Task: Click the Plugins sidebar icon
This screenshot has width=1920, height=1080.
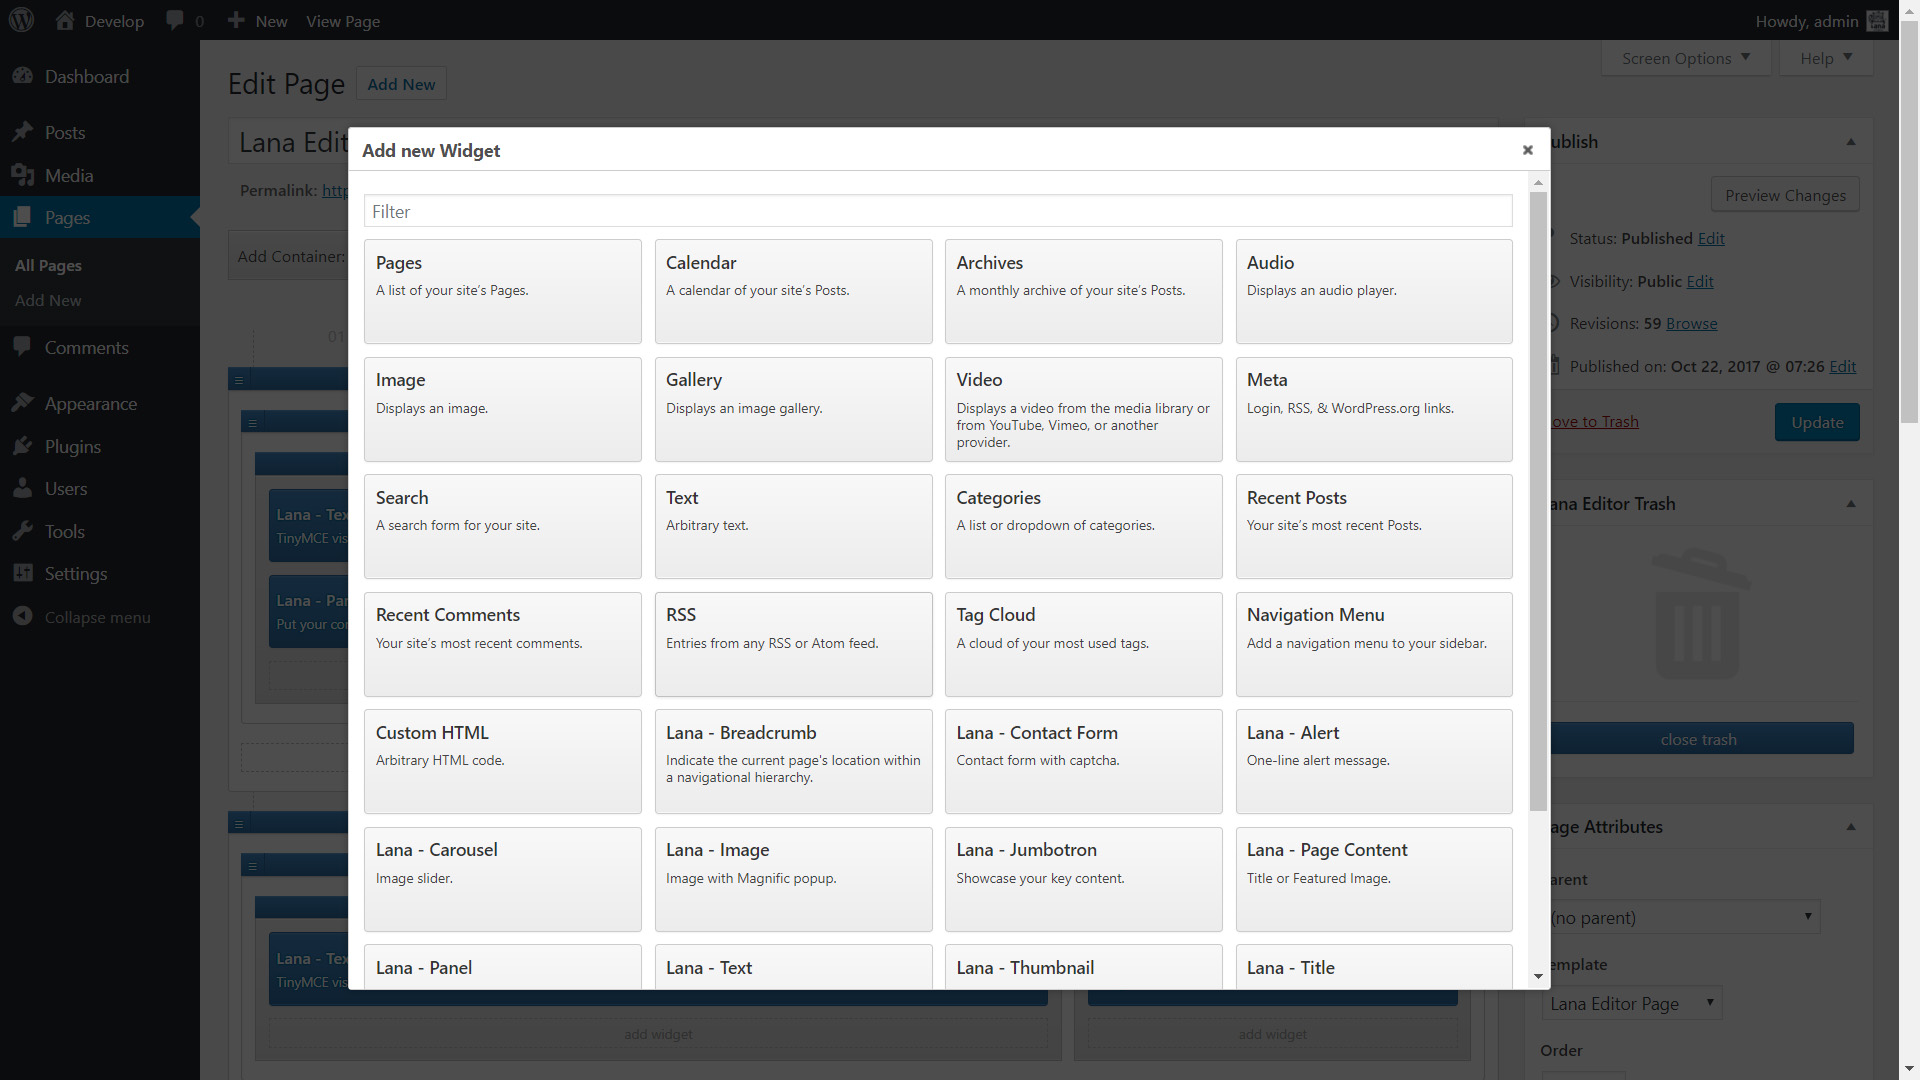Action: pos(23,446)
